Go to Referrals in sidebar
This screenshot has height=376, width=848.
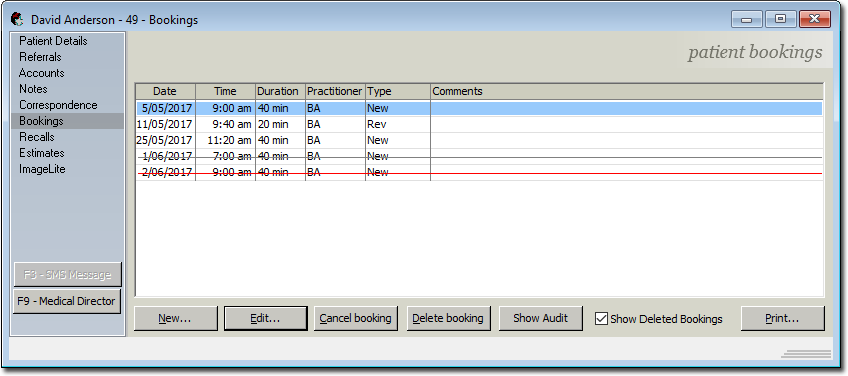click(40, 57)
